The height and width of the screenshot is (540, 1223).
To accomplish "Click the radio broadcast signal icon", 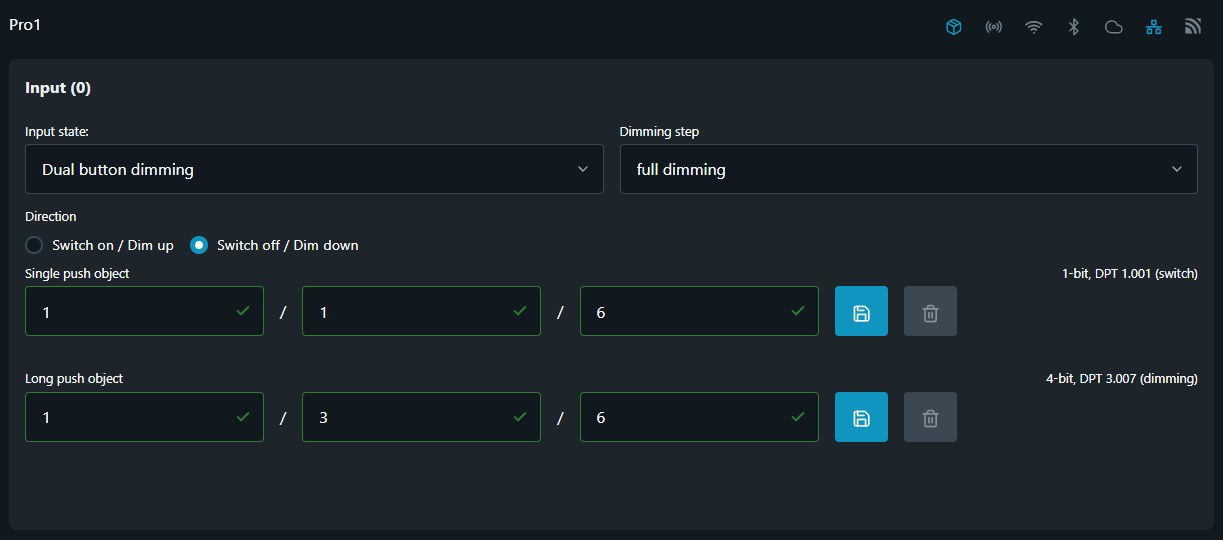I will click(993, 27).
